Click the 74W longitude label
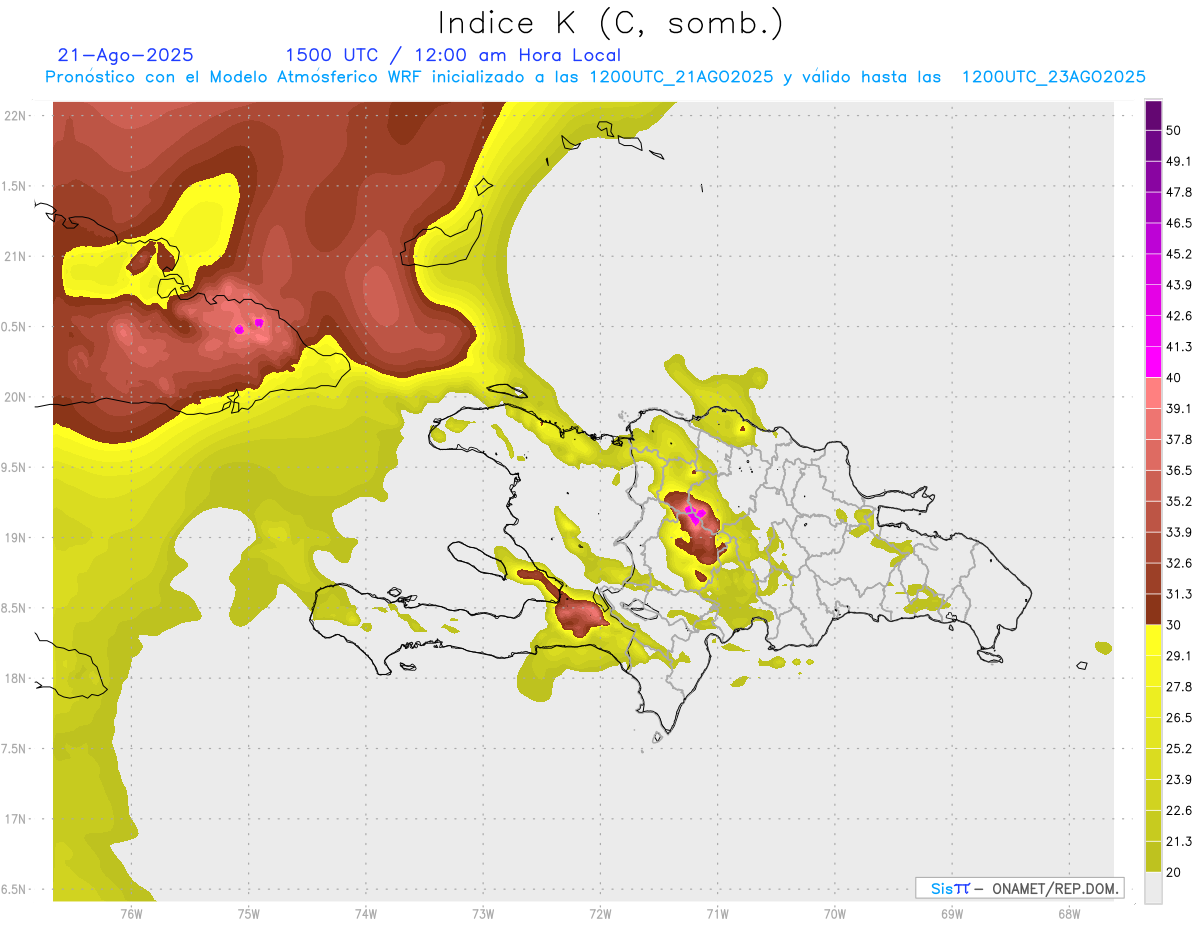This screenshot has width=1200, height=927. pyautogui.click(x=366, y=913)
